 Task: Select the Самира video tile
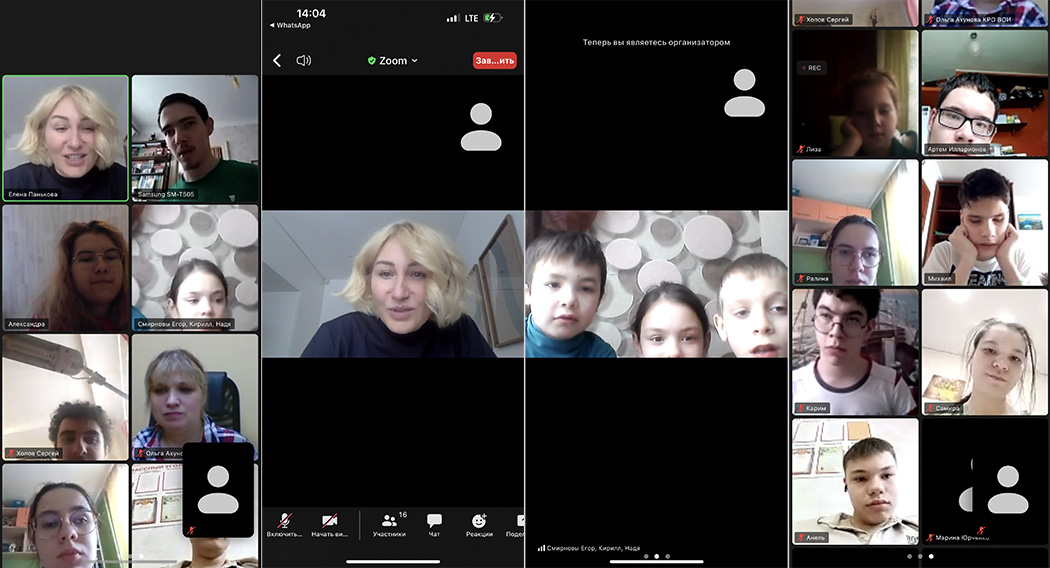tap(984, 352)
